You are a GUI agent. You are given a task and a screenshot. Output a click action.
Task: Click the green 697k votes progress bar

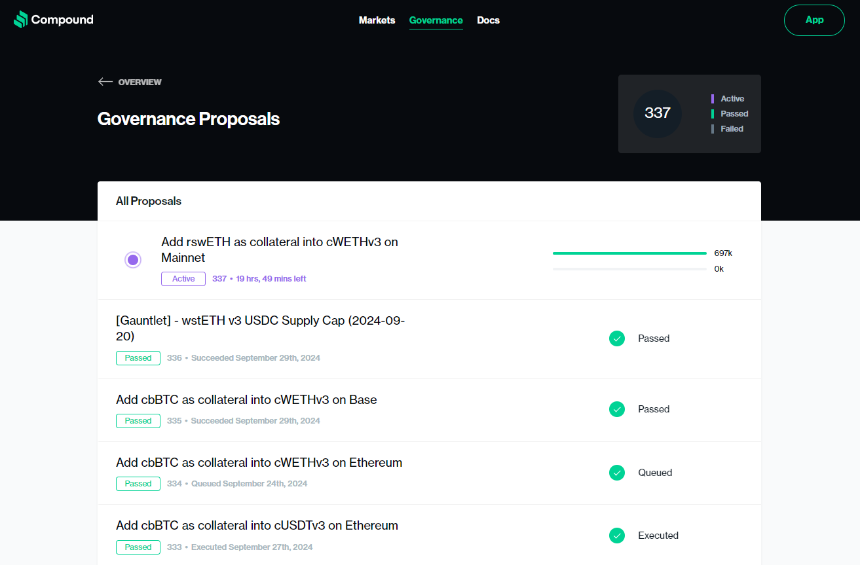pyautogui.click(x=630, y=253)
